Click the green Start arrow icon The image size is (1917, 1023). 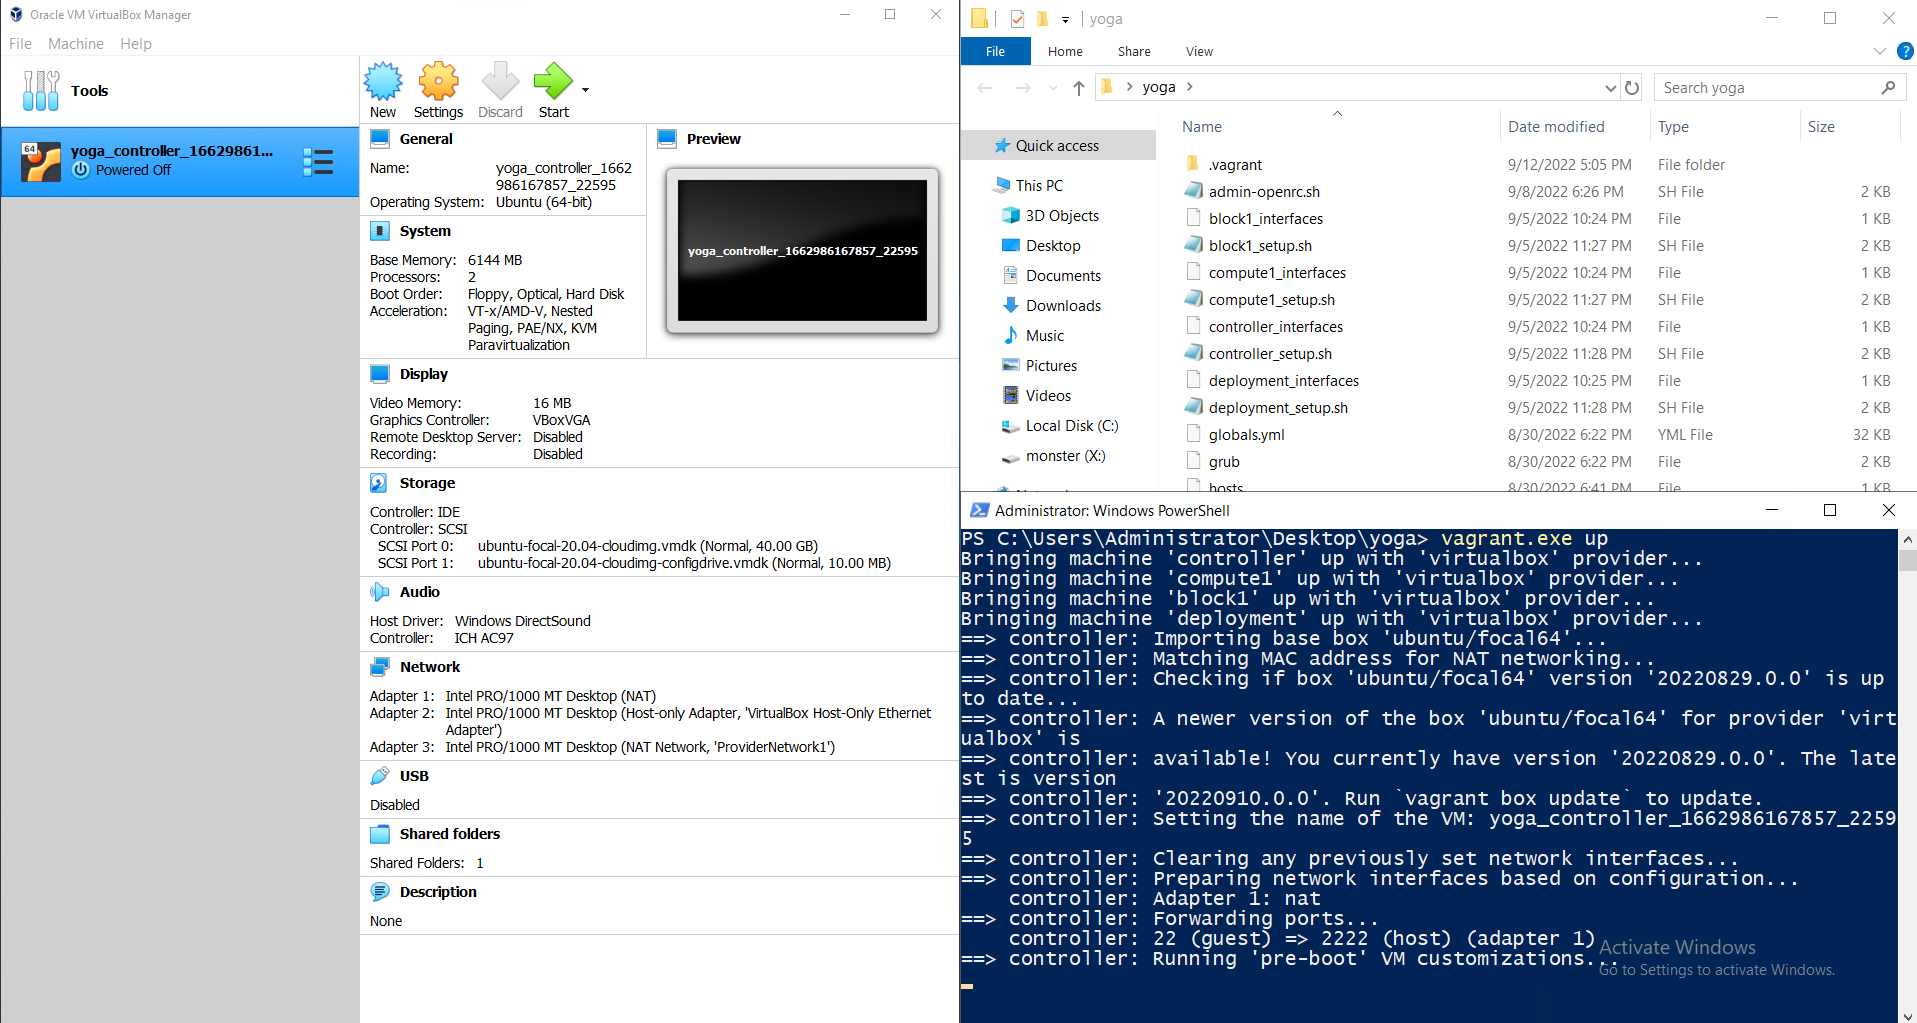click(x=552, y=82)
